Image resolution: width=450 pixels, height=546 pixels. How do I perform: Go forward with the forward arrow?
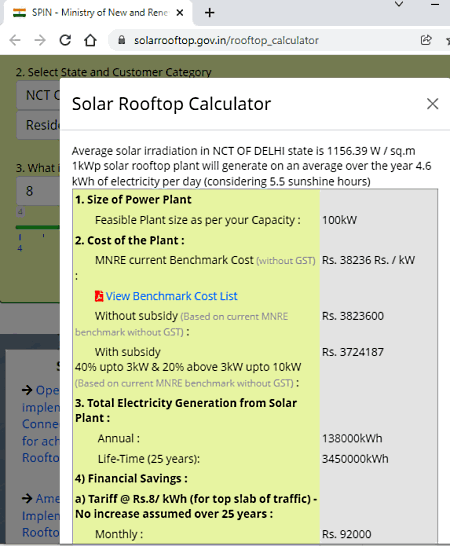[x=40, y=40]
